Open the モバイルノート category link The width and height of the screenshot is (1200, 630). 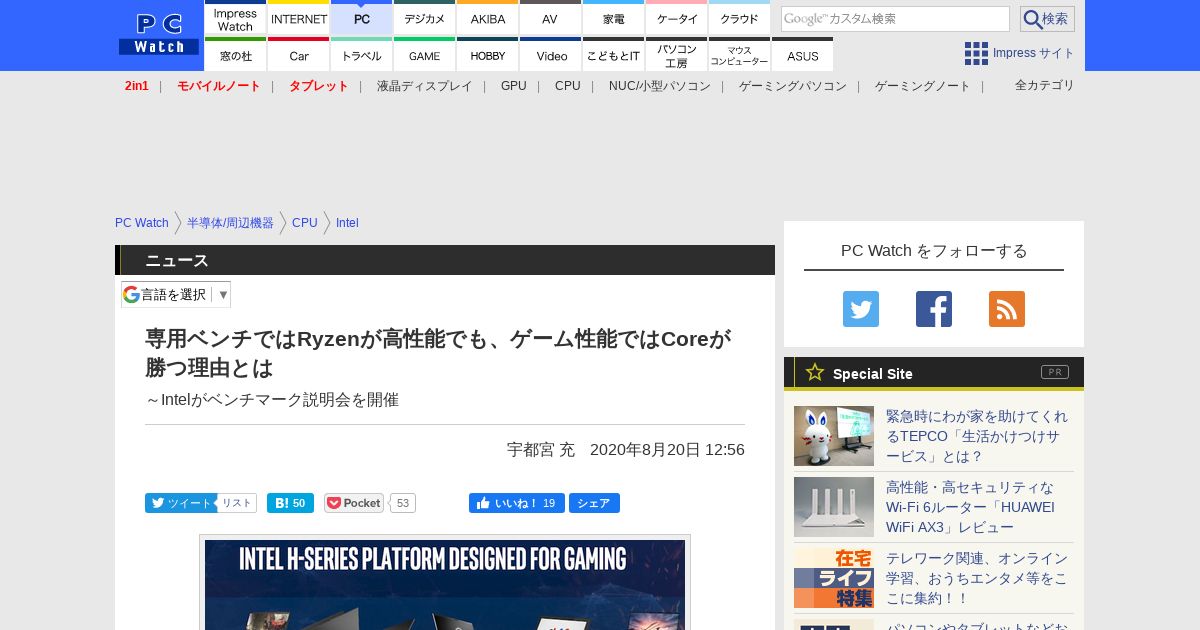(219, 86)
